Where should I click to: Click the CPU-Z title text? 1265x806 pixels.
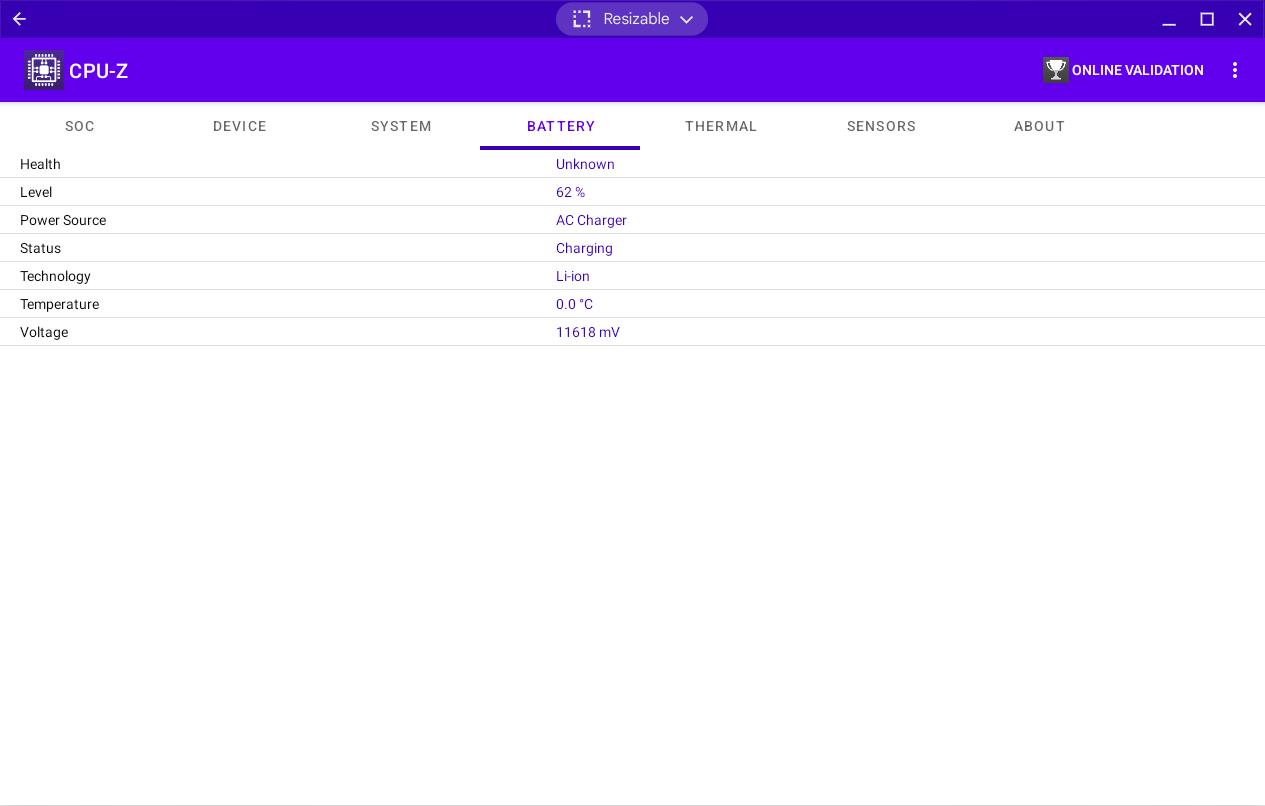[98, 71]
